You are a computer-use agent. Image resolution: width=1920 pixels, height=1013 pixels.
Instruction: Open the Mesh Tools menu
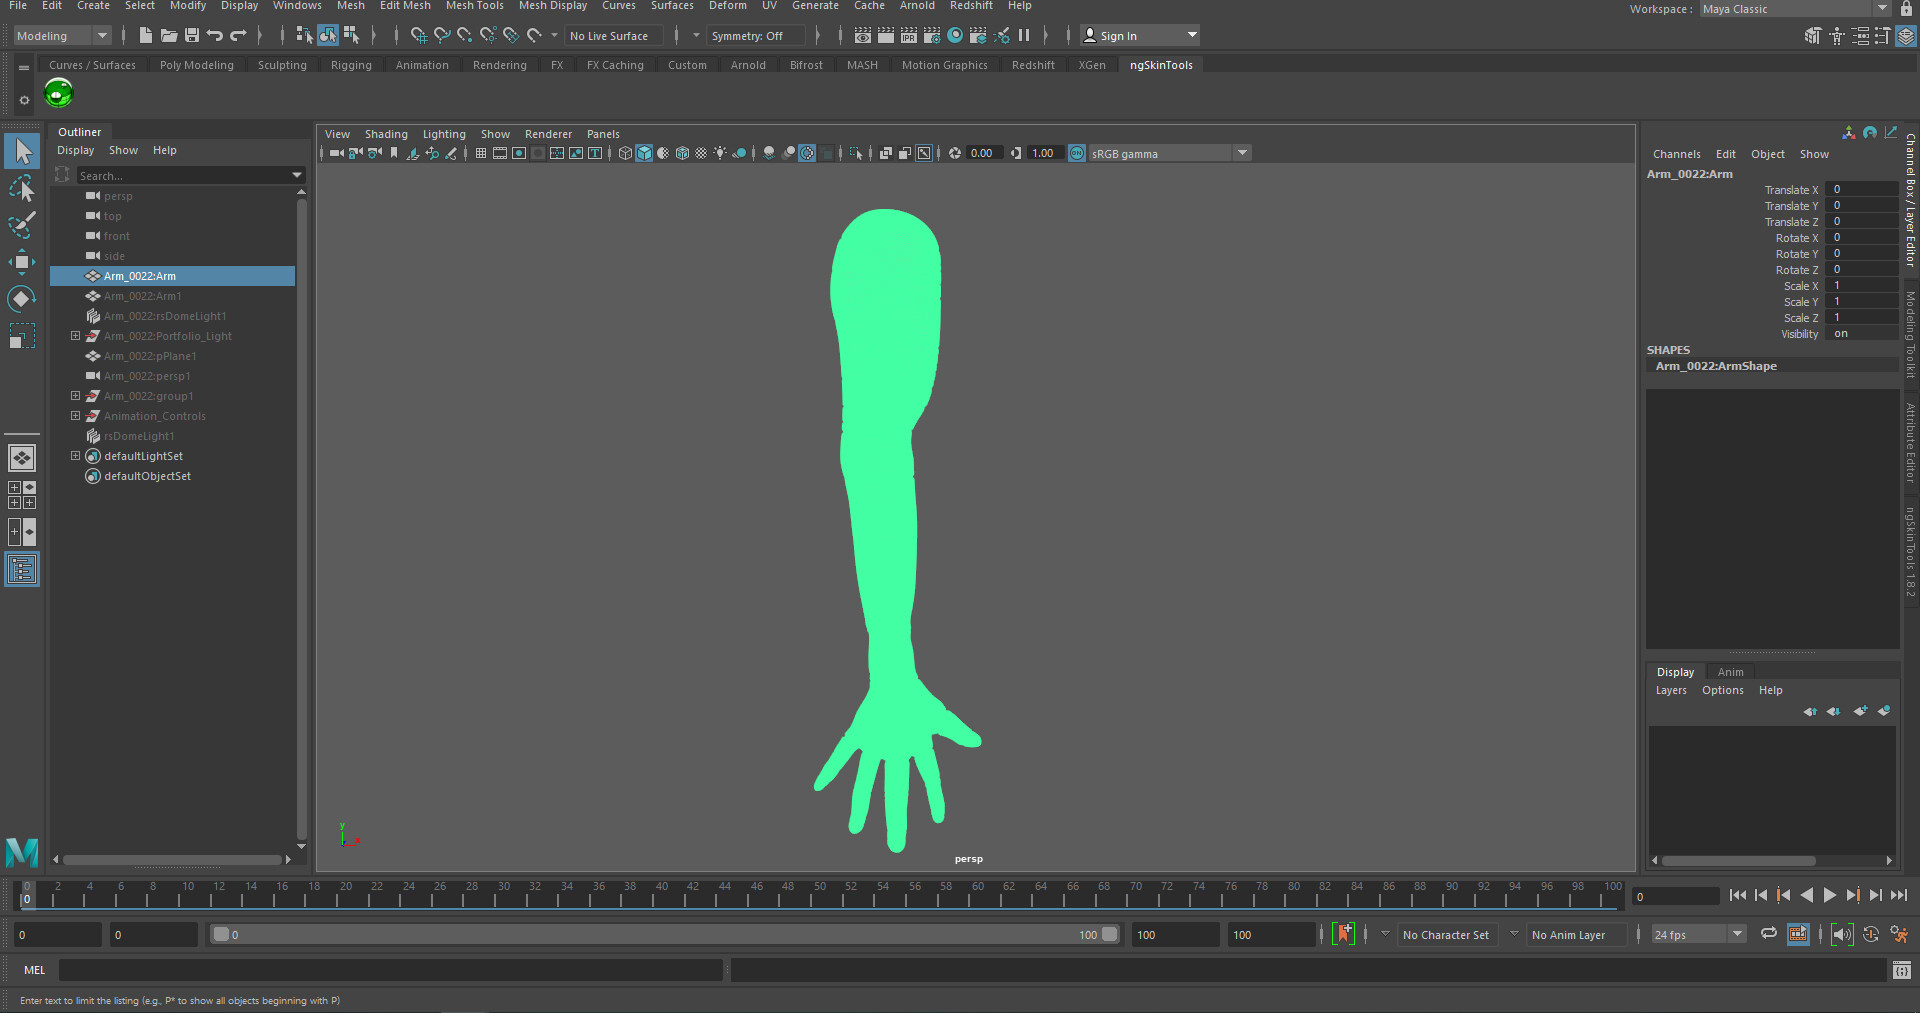[x=474, y=6]
